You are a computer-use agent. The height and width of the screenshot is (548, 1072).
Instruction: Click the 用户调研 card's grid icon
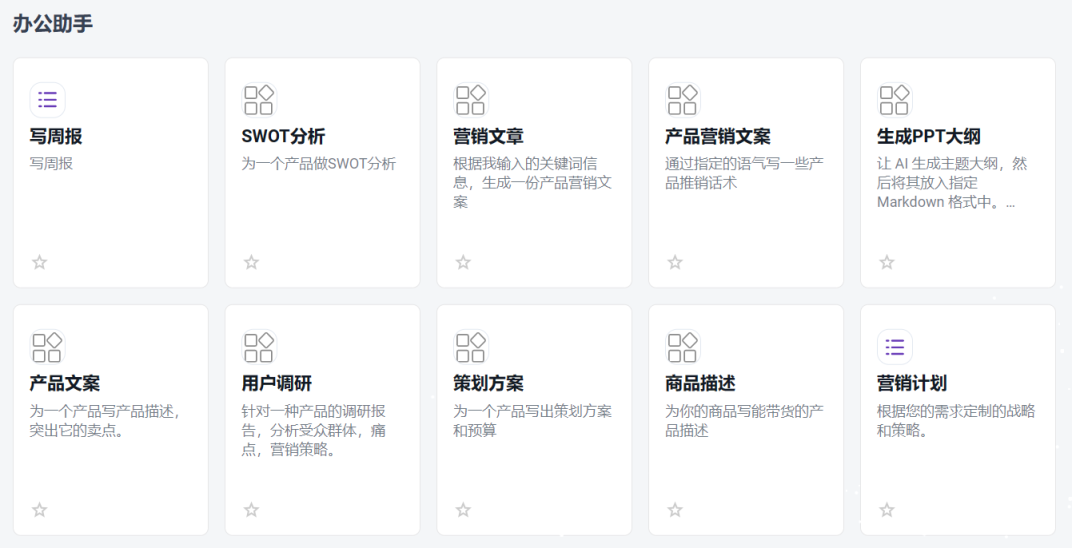[x=259, y=347]
